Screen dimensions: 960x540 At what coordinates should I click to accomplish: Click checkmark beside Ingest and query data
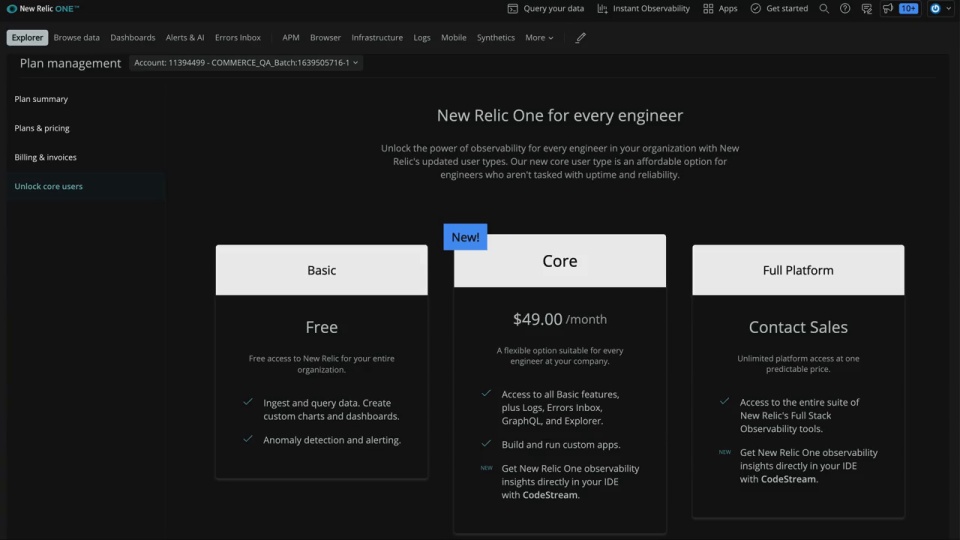point(247,402)
